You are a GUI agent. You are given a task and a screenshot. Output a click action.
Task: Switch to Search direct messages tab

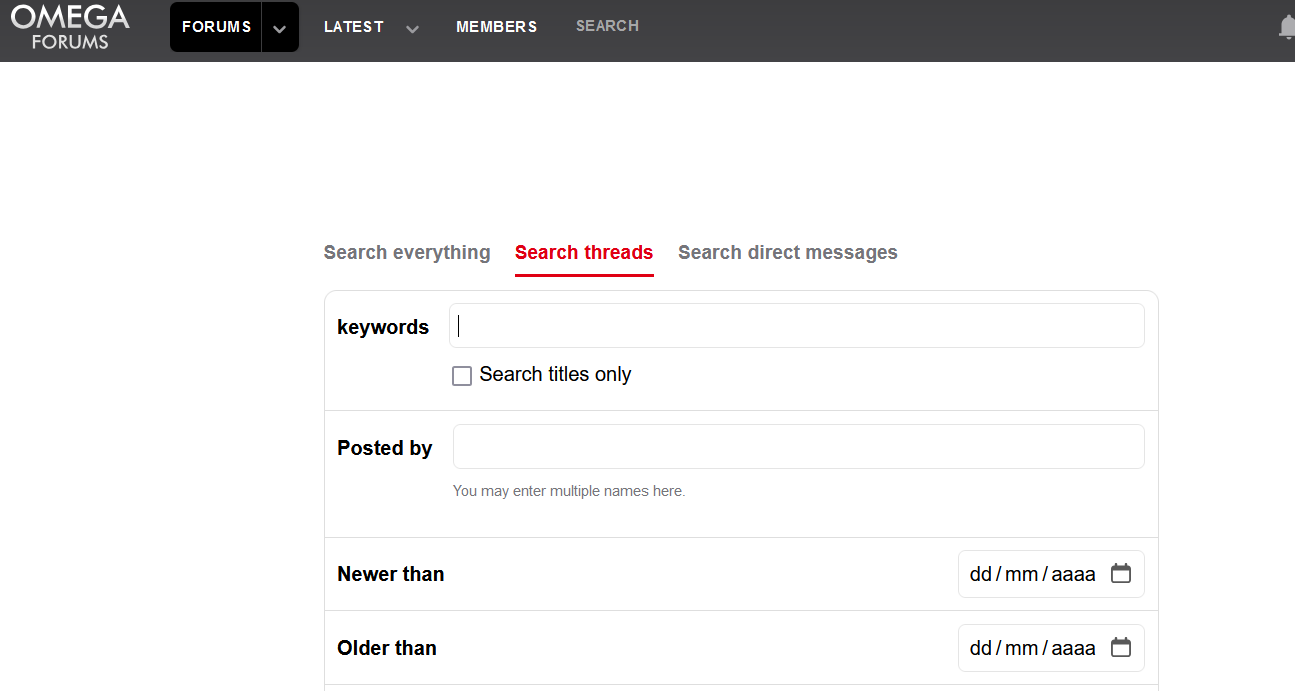click(787, 253)
